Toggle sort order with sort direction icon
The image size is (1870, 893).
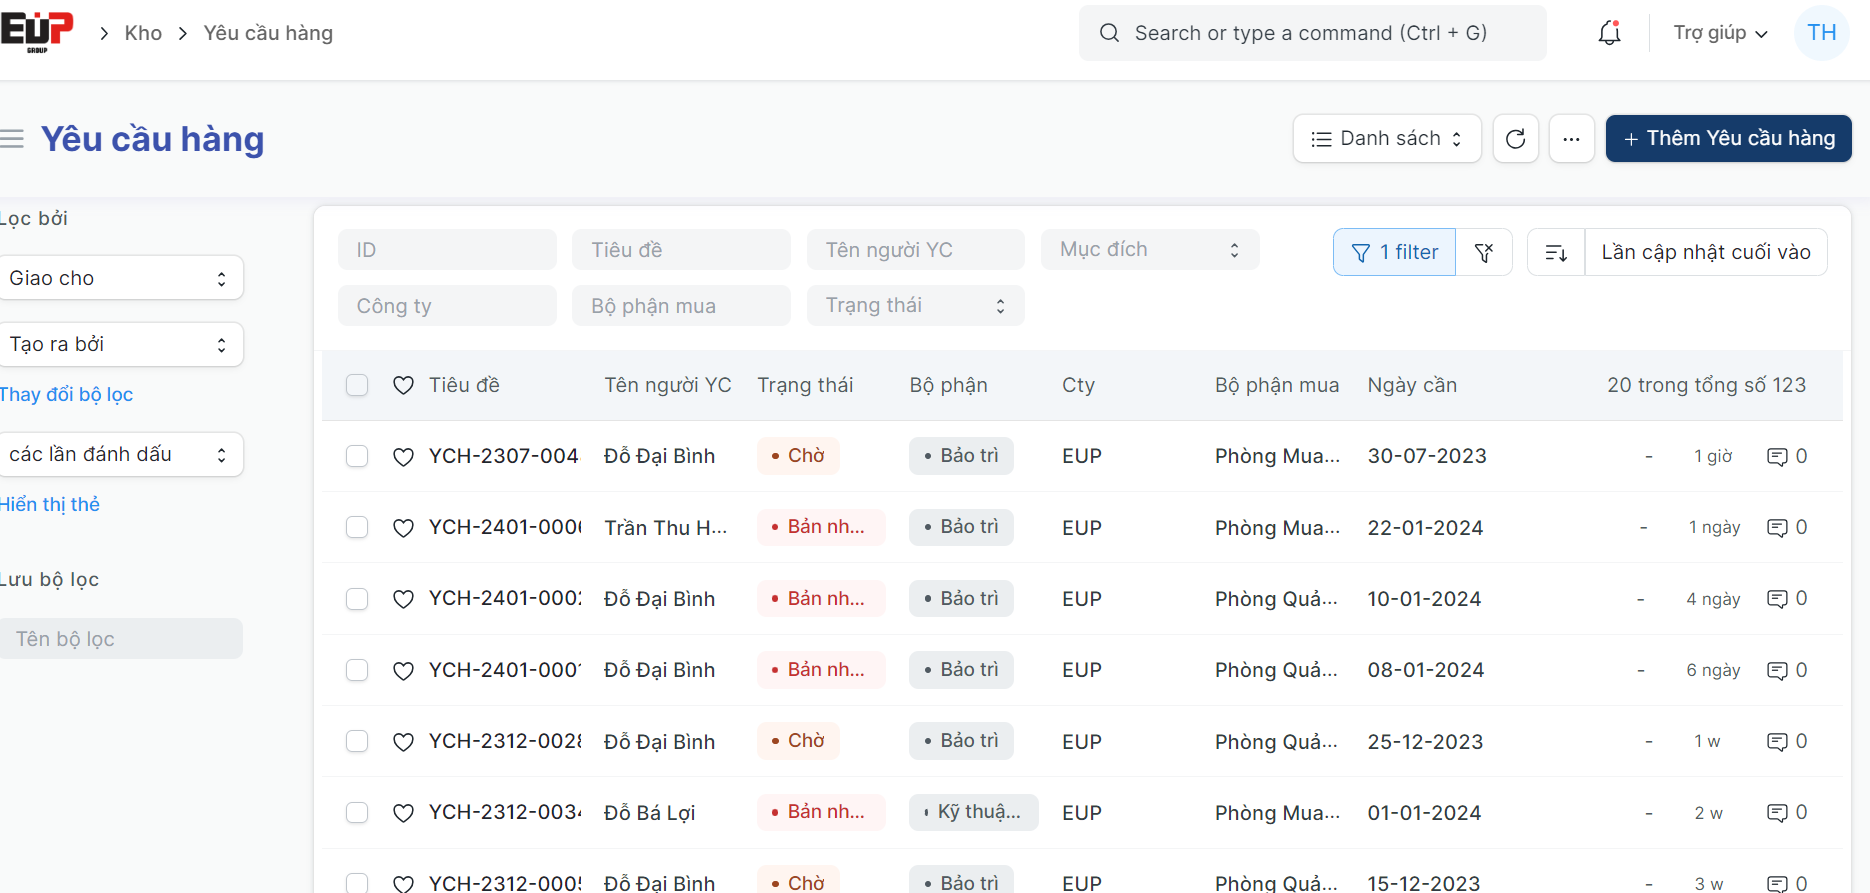point(1556,253)
